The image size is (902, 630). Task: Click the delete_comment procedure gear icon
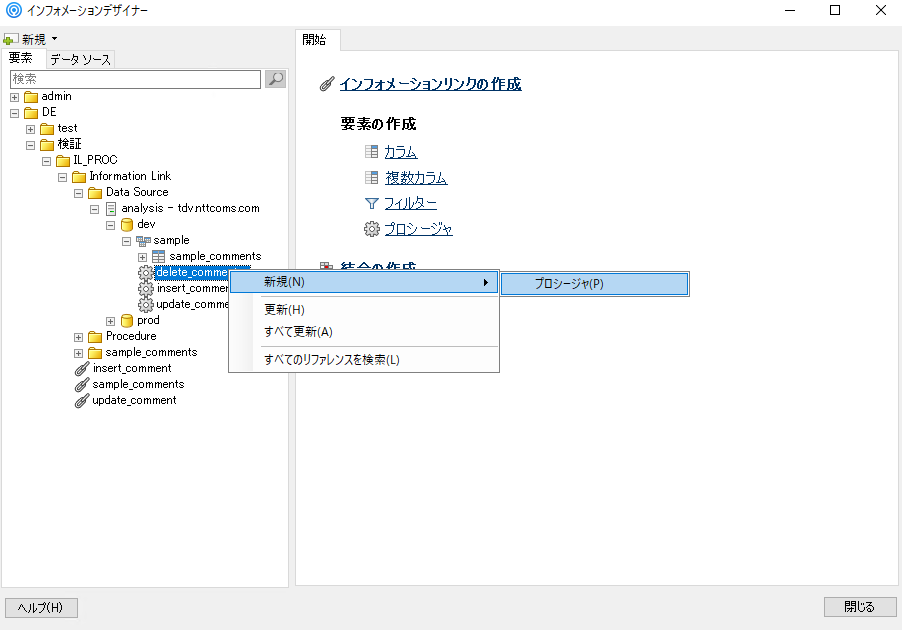point(146,273)
